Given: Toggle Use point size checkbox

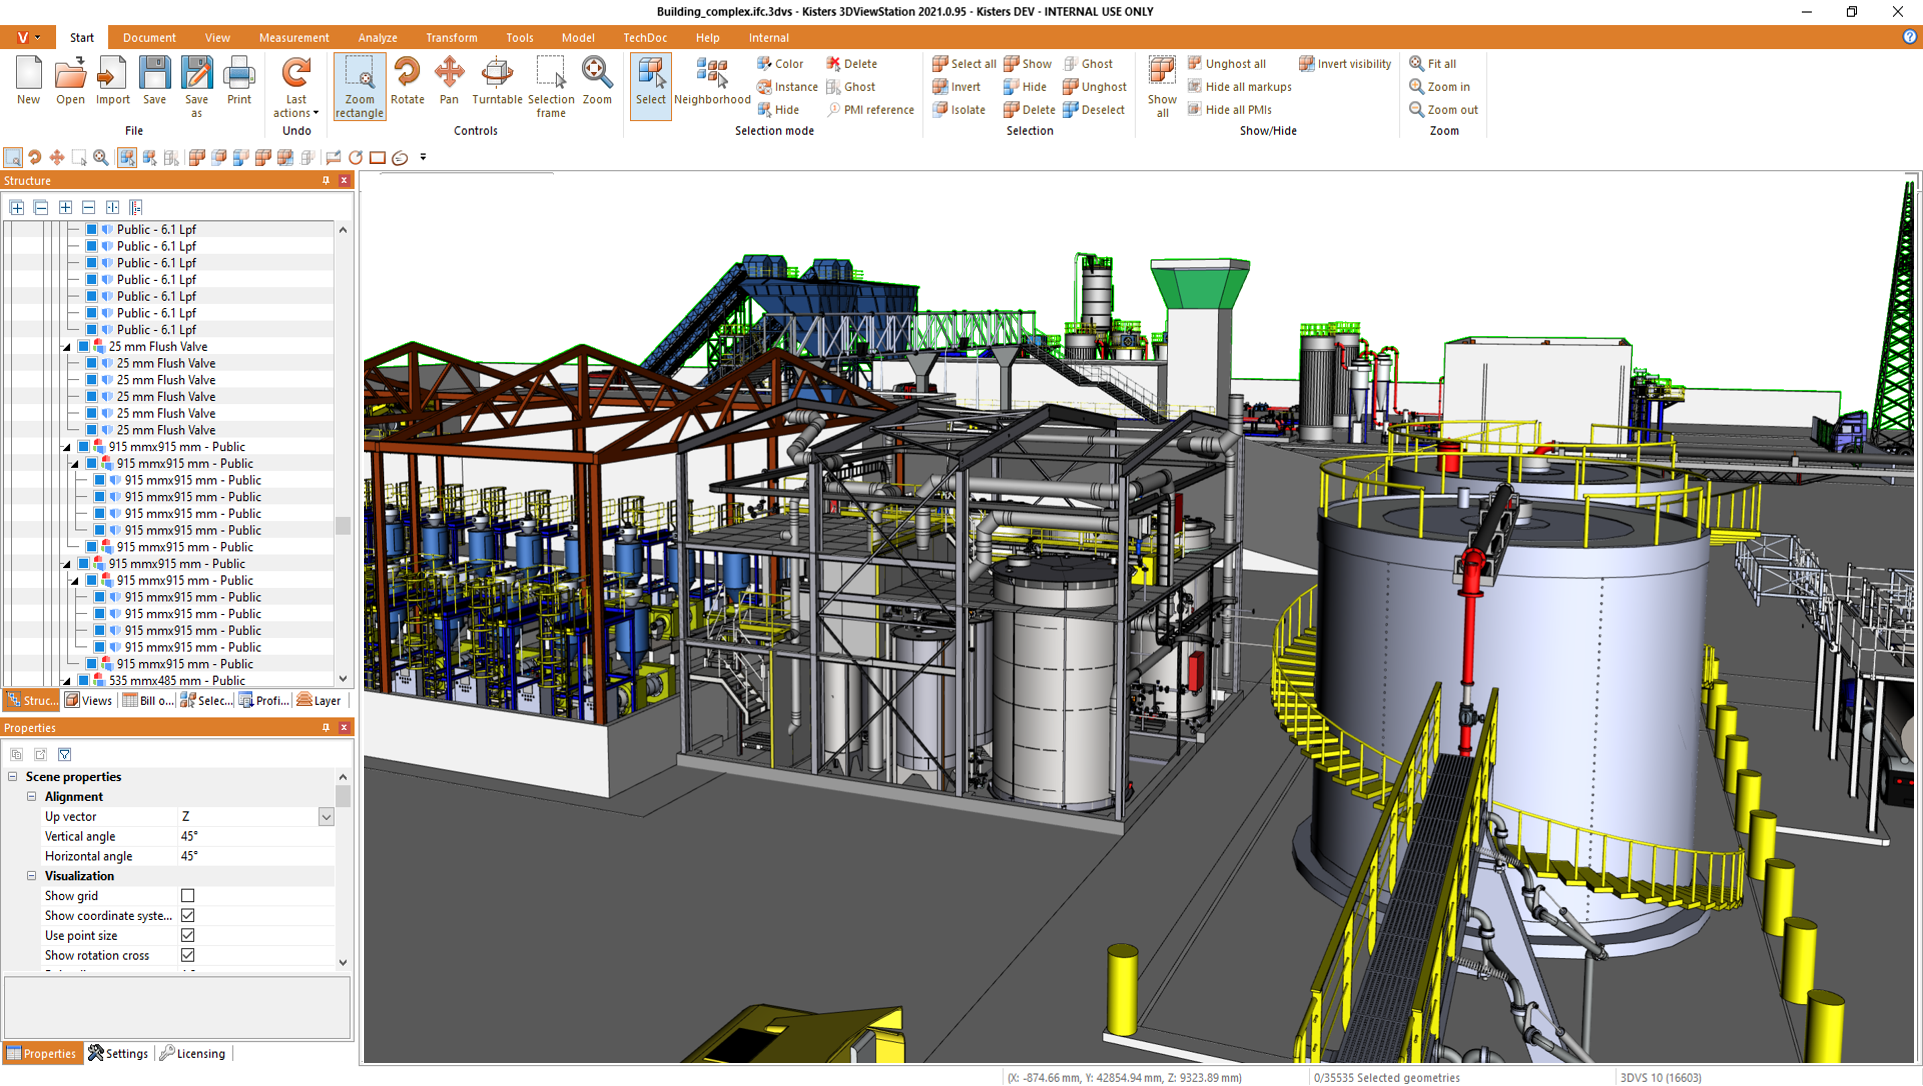Looking at the screenshot, I should click(188, 935).
